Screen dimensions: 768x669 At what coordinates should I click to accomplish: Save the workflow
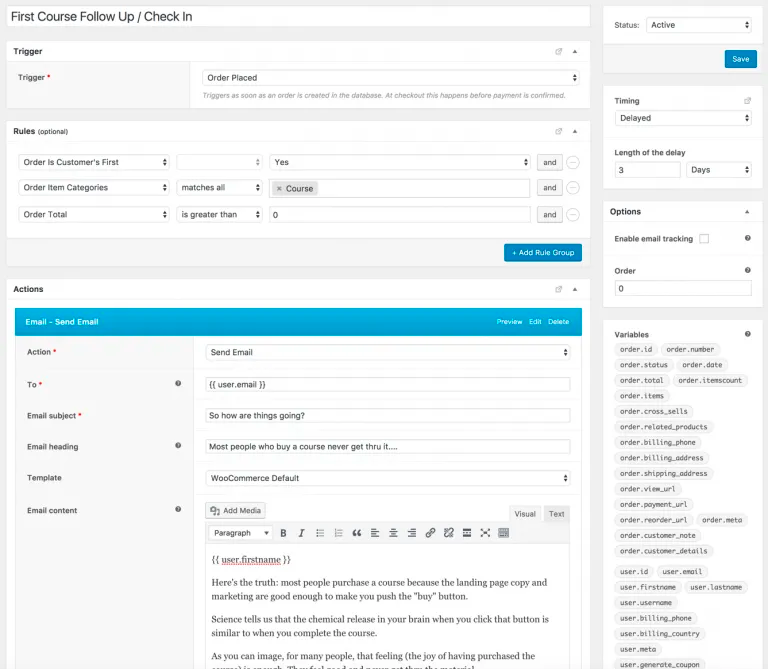741,59
